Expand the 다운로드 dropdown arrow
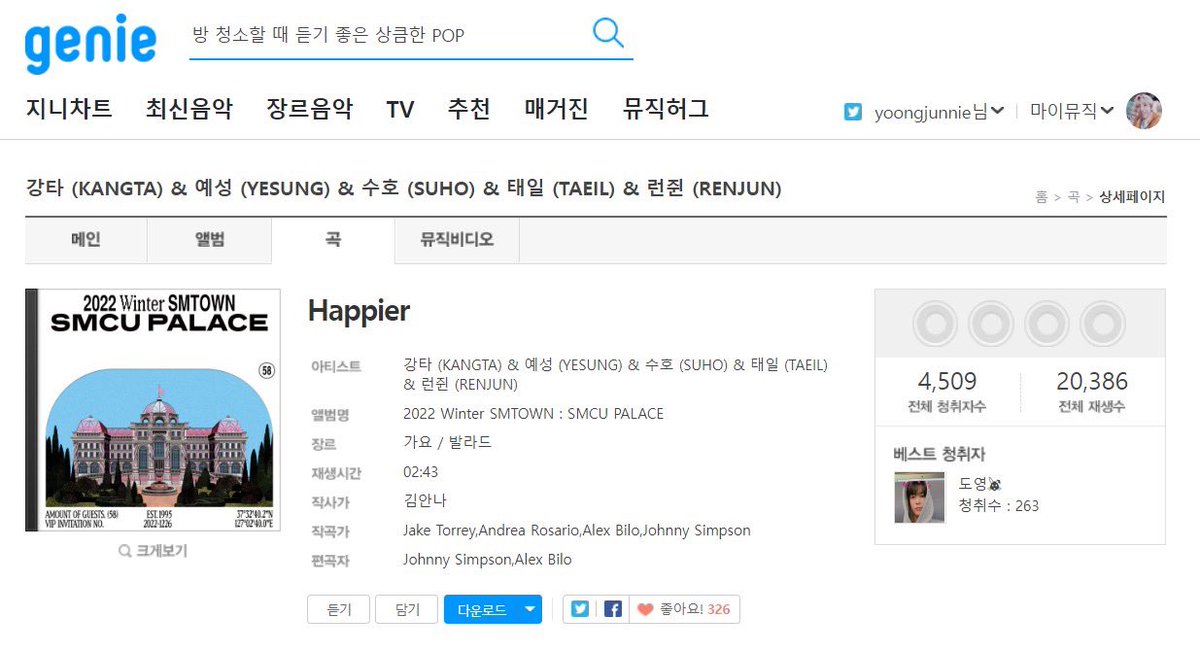1200x651 pixels. pyautogui.click(x=531, y=610)
